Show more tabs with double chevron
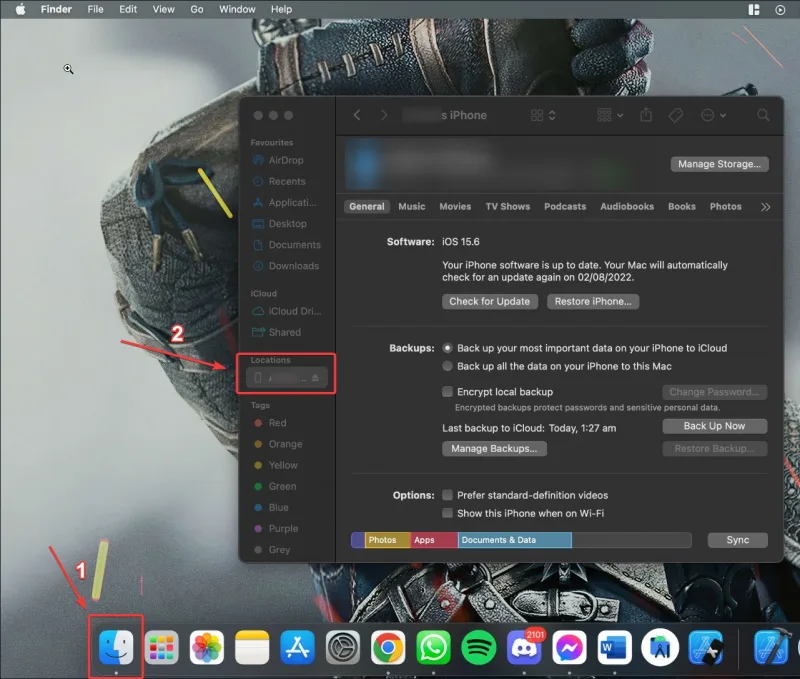 tap(765, 207)
